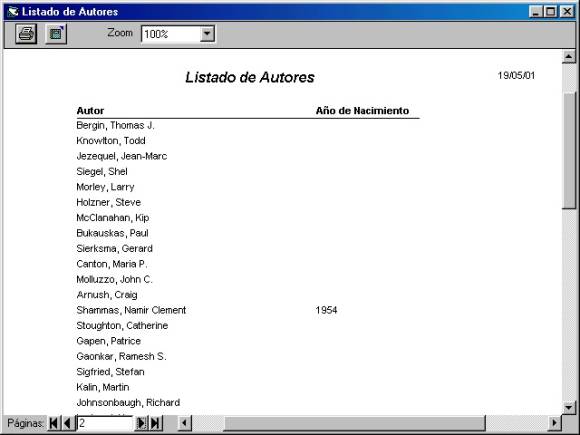The height and width of the screenshot is (435, 580).
Task: Click the Shammas, Namir Clement entry
Action: point(131,310)
